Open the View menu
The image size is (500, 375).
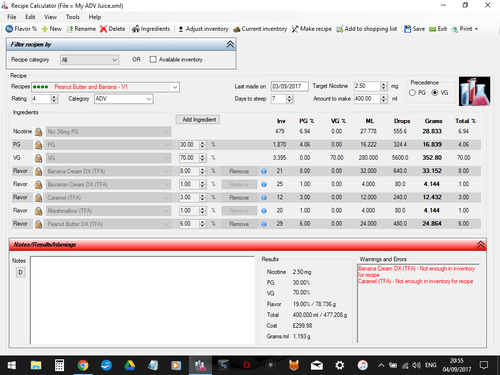point(50,17)
